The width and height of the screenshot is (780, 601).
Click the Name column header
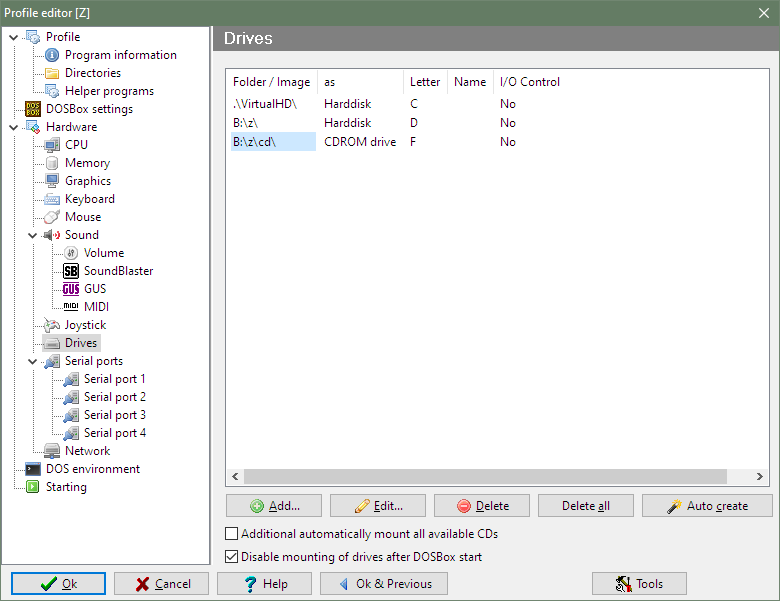[470, 82]
